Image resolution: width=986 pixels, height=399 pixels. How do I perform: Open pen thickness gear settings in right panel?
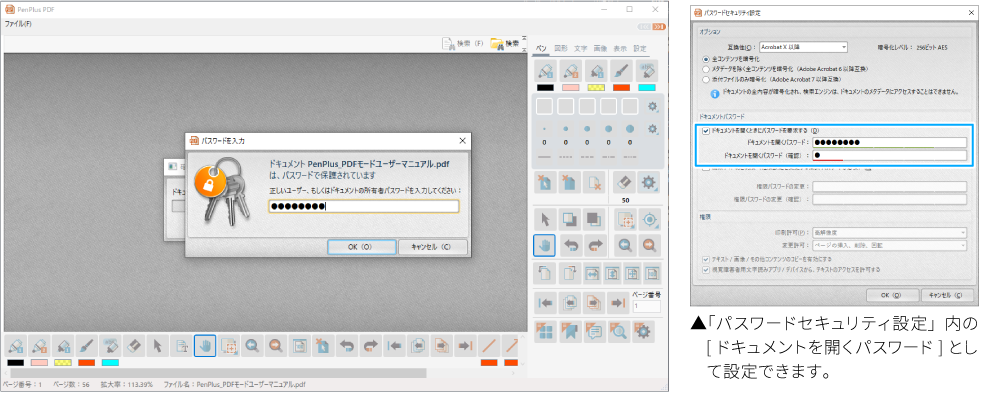(x=653, y=129)
